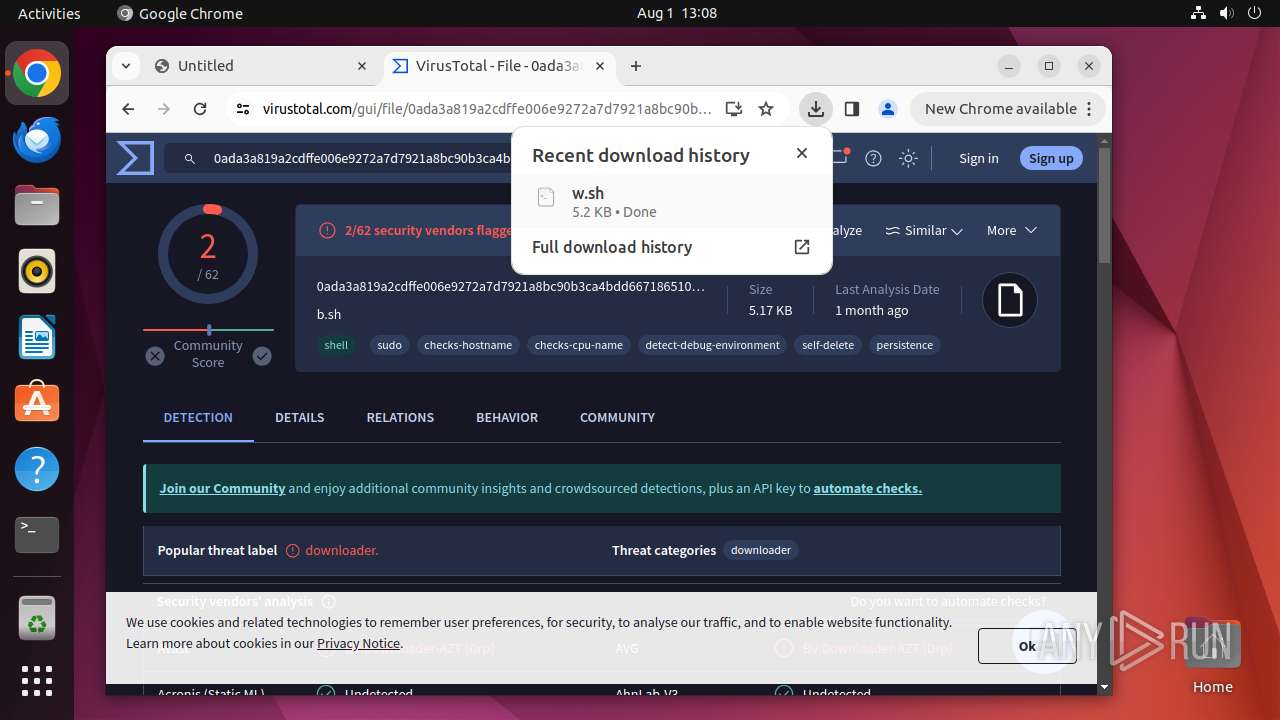Open the Chrome profile avatar
This screenshot has height=720, width=1280.
click(887, 109)
